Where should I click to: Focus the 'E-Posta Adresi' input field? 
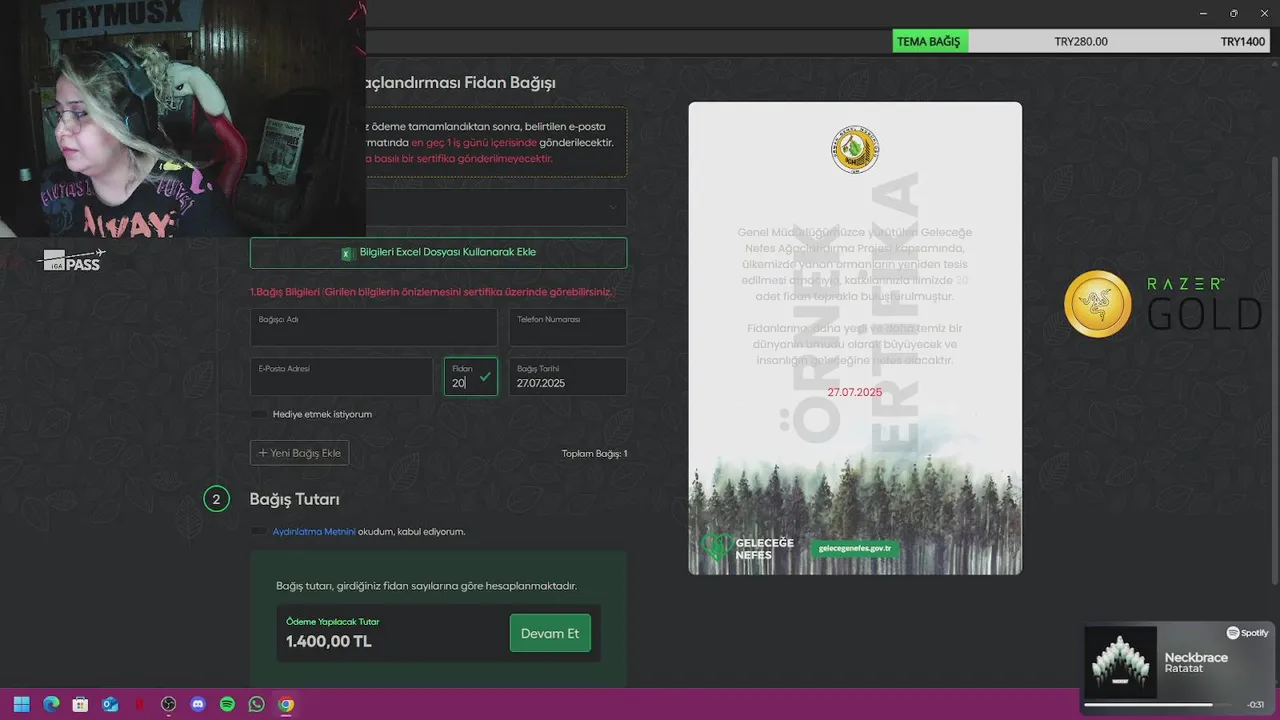coord(341,377)
